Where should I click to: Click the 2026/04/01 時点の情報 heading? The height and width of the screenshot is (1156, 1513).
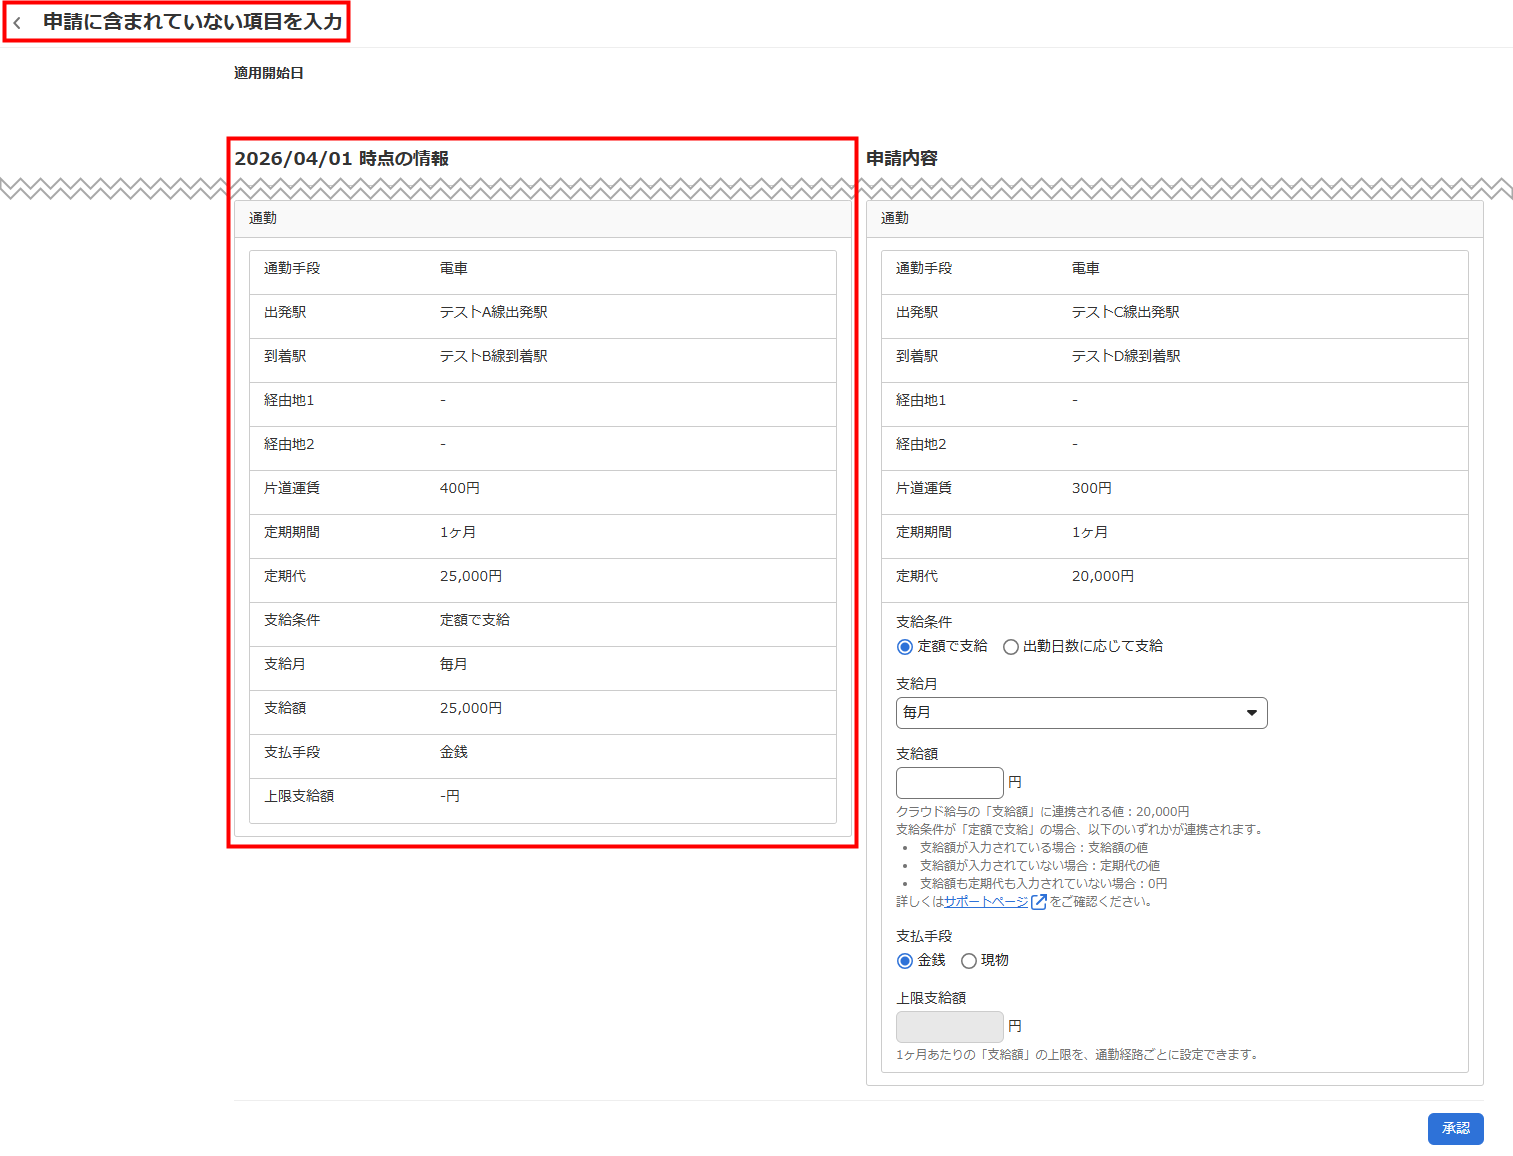pyautogui.click(x=341, y=159)
